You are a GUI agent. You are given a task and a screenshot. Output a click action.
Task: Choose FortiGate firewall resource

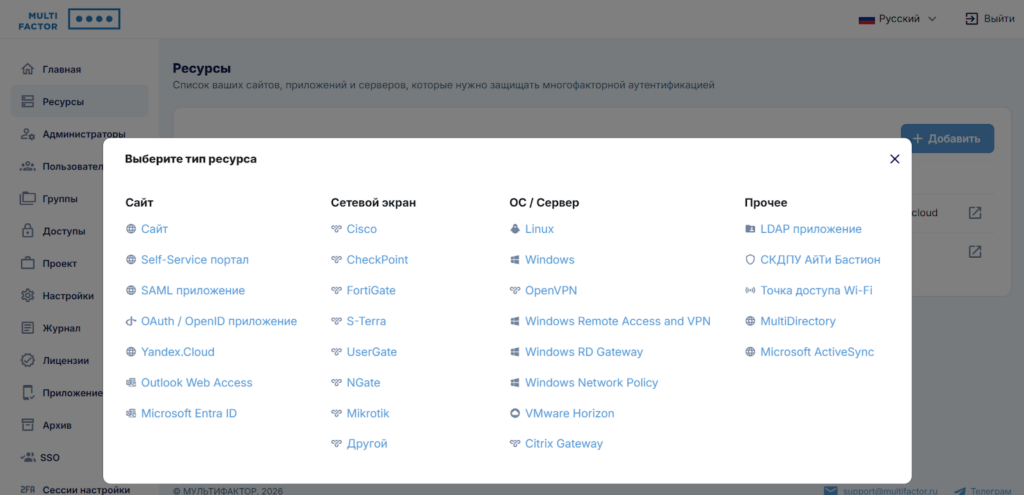(x=371, y=291)
